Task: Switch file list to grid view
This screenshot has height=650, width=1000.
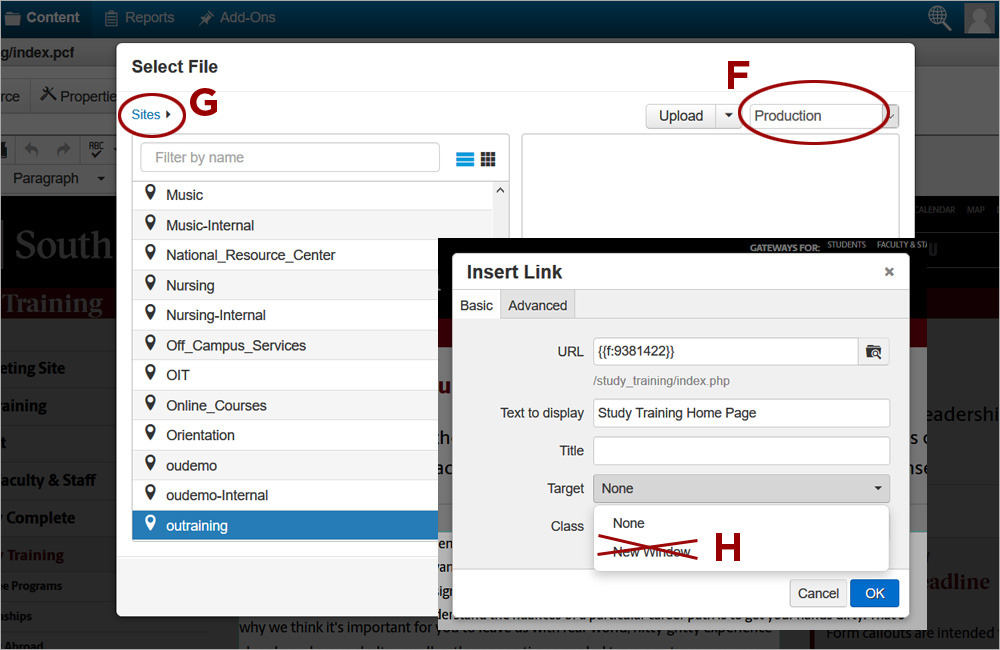Action: 486,157
